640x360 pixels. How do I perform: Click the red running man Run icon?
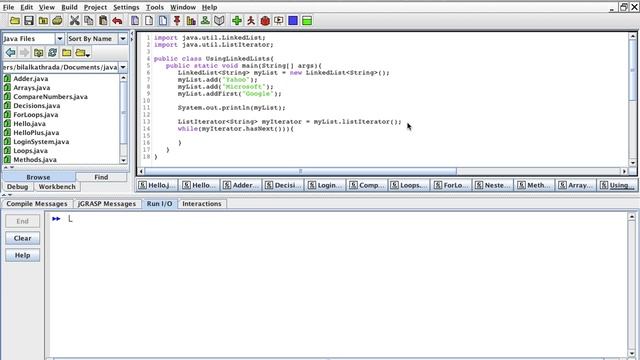[251, 21]
